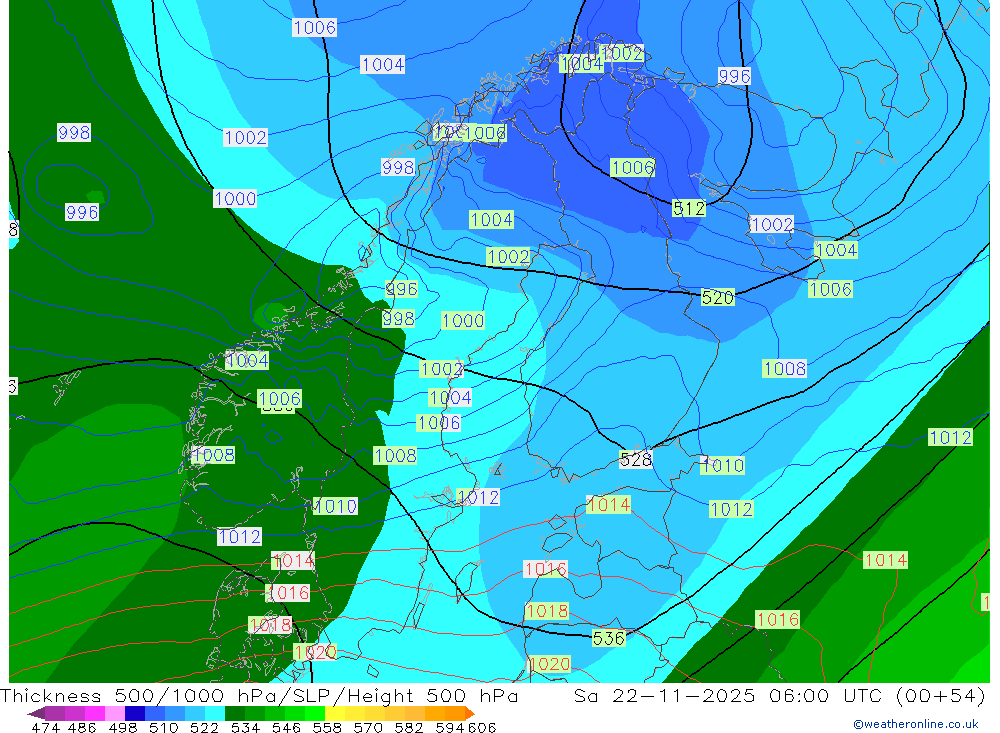The width and height of the screenshot is (1000, 733).
Task: Select the map title 'Thickness 500/1000 hPa/SLP/Height 500 hPa'
Action: coord(259,695)
